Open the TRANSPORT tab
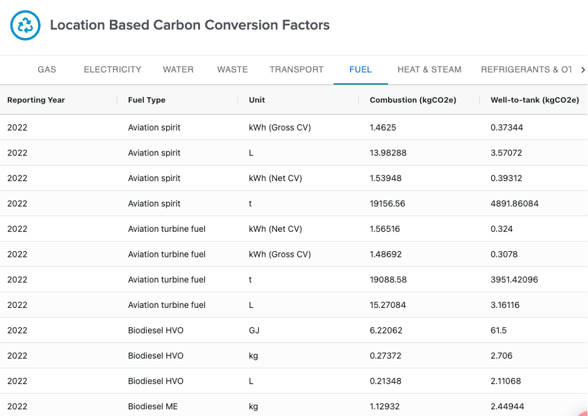This screenshot has height=416, width=588. pyautogui.click(x=296, y=70)
